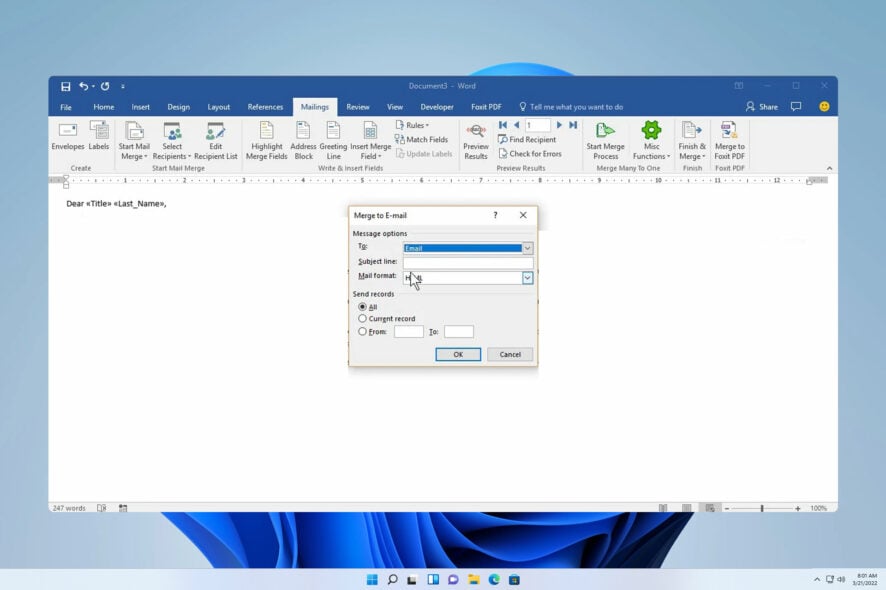Viewport: 886px width, 590px height.
Task: Click the Insert Merge Field icon
Action: pos(370,132)
